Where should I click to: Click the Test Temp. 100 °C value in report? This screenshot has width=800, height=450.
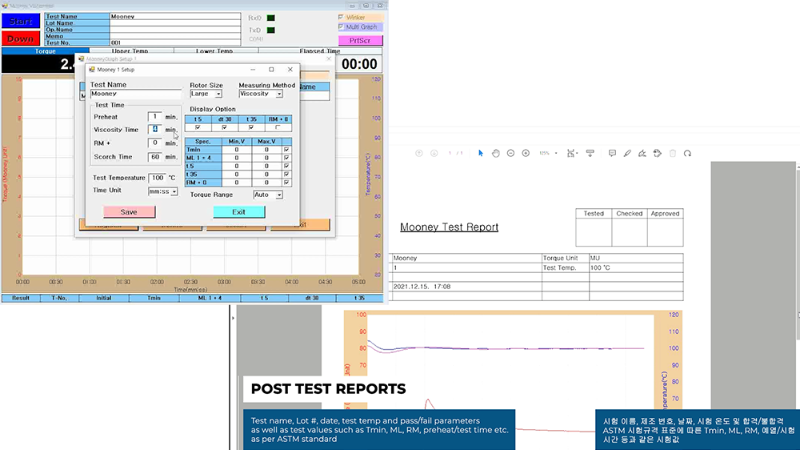pos(636,267)
